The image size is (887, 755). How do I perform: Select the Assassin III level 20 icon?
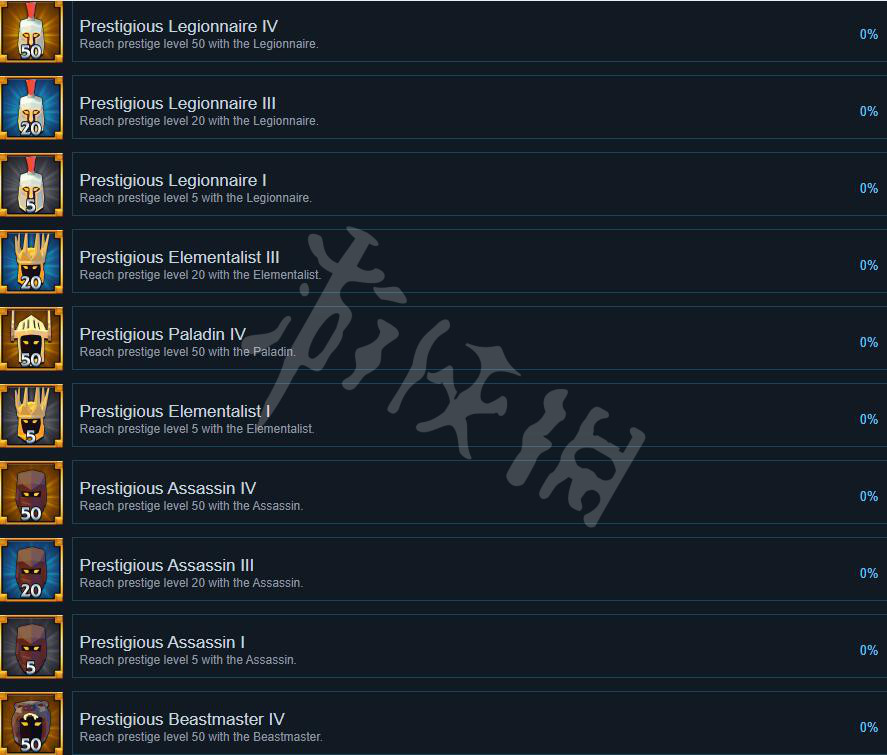click(31, 570)
